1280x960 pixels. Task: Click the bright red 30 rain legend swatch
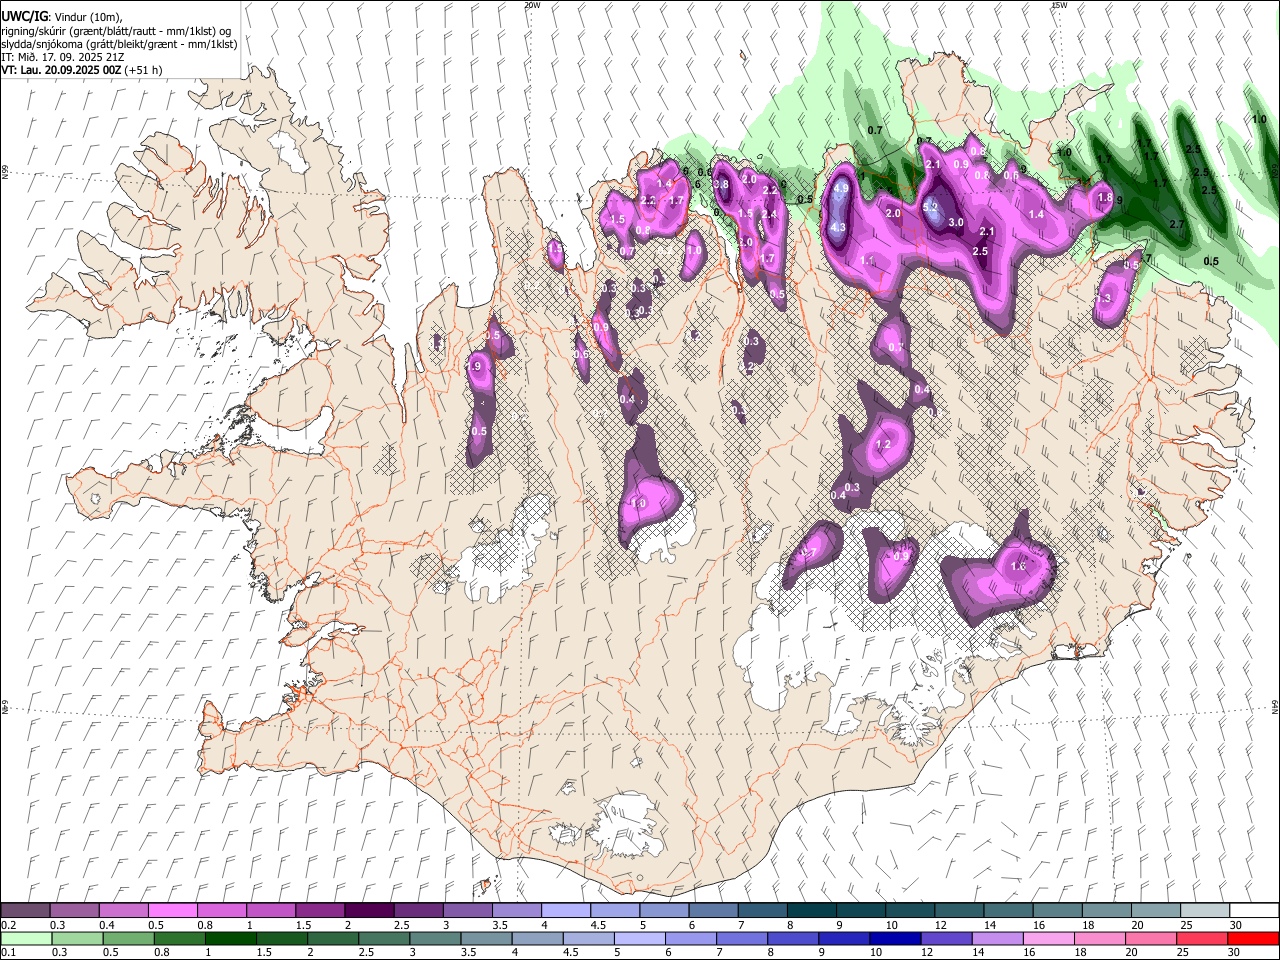pyautogui.click(x=1252, y=939)
